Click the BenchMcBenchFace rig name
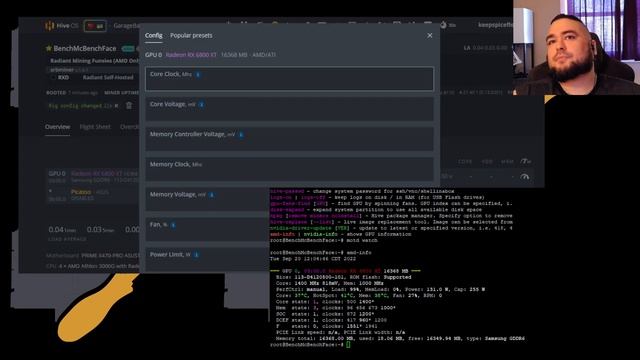This screenshot has height=360, width=640. click(x=85, y=48)
